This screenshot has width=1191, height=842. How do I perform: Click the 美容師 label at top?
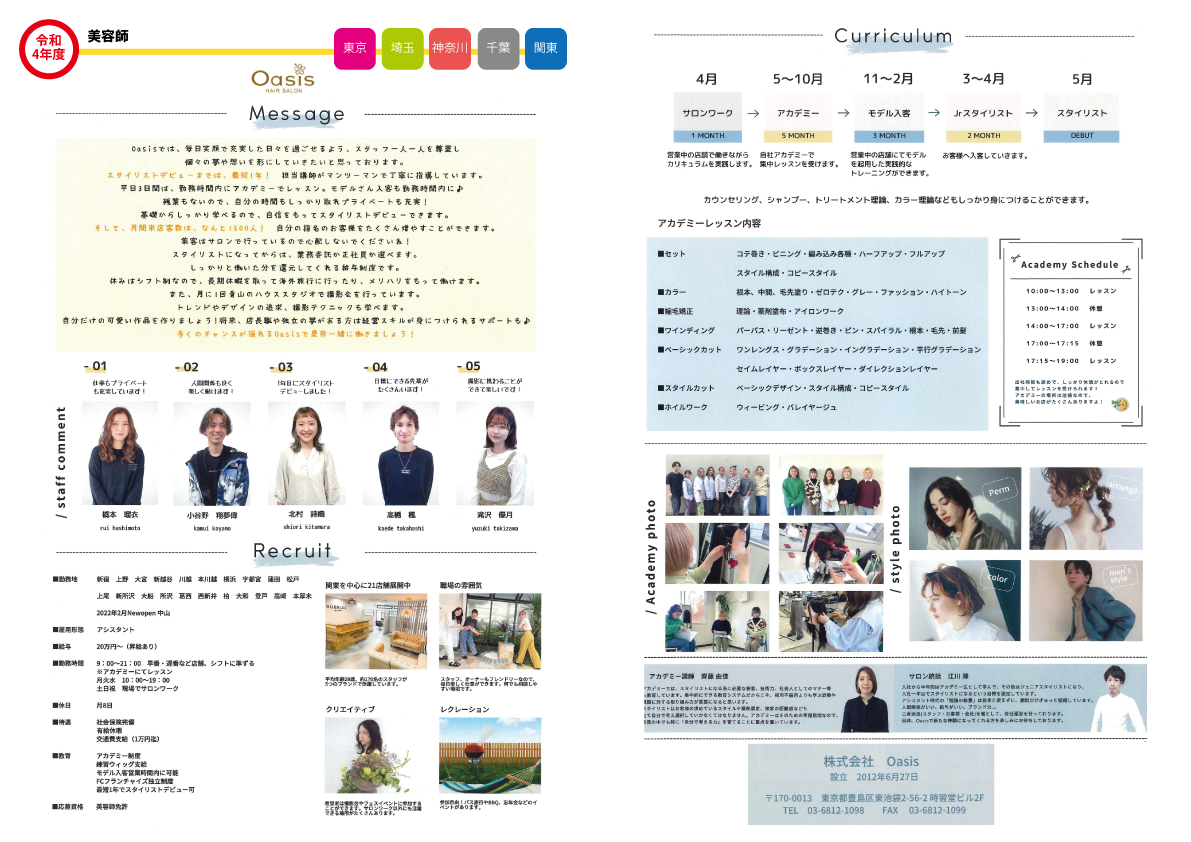click(108, 36)
